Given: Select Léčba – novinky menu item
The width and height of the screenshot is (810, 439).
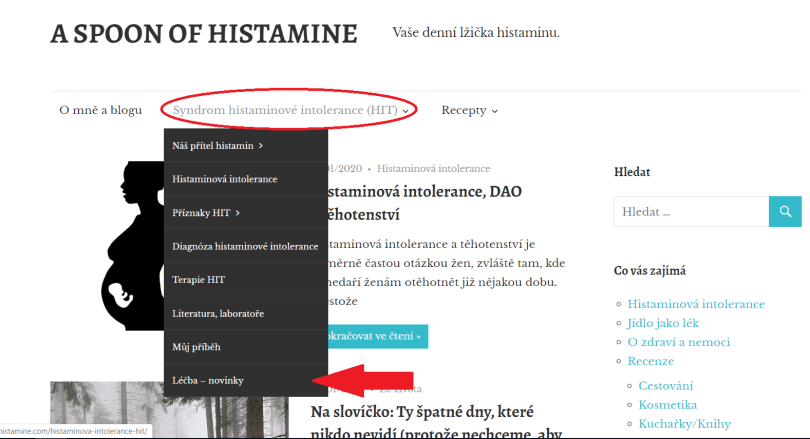Looking at the screenshot, I should 208,381.
